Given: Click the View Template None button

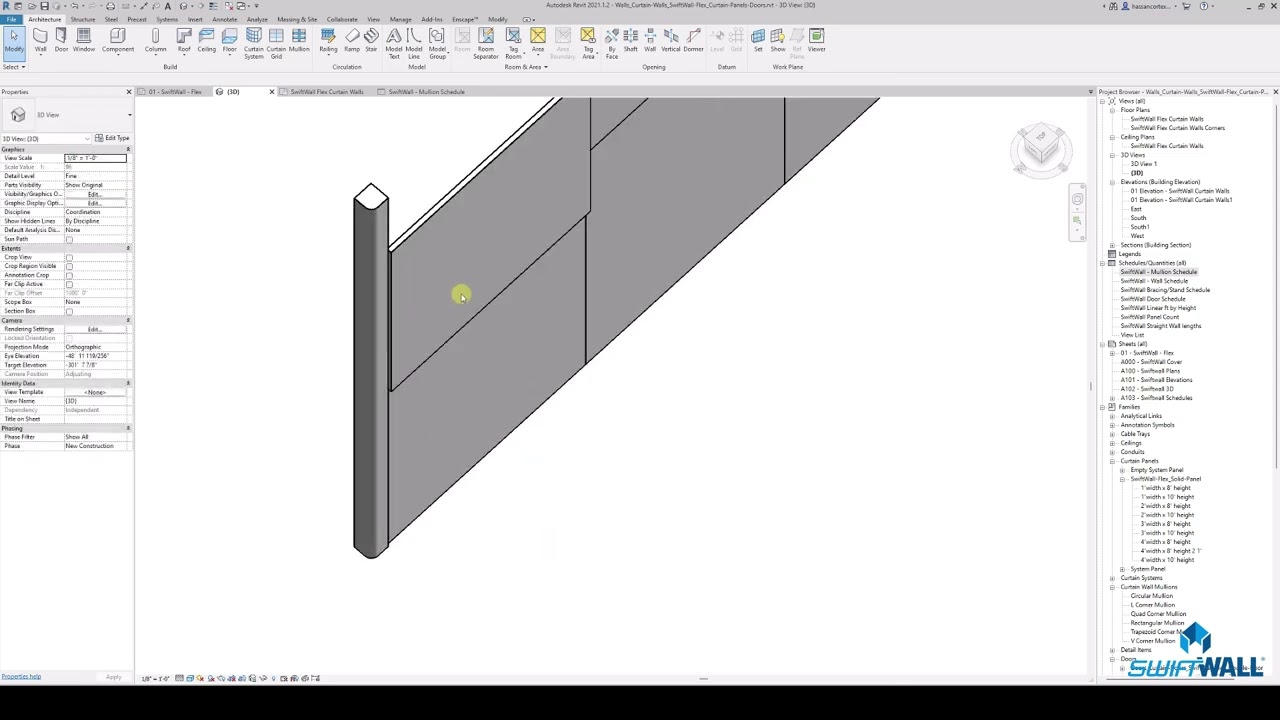Looking at the screenshot, I should tap(95, 392).
